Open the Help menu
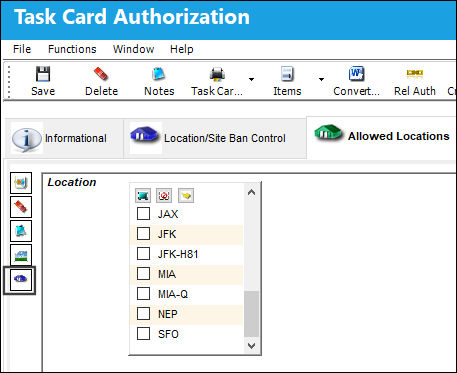The width and height of the screenshot is (457, 373). pyautogui.click(x=182, y=49)
